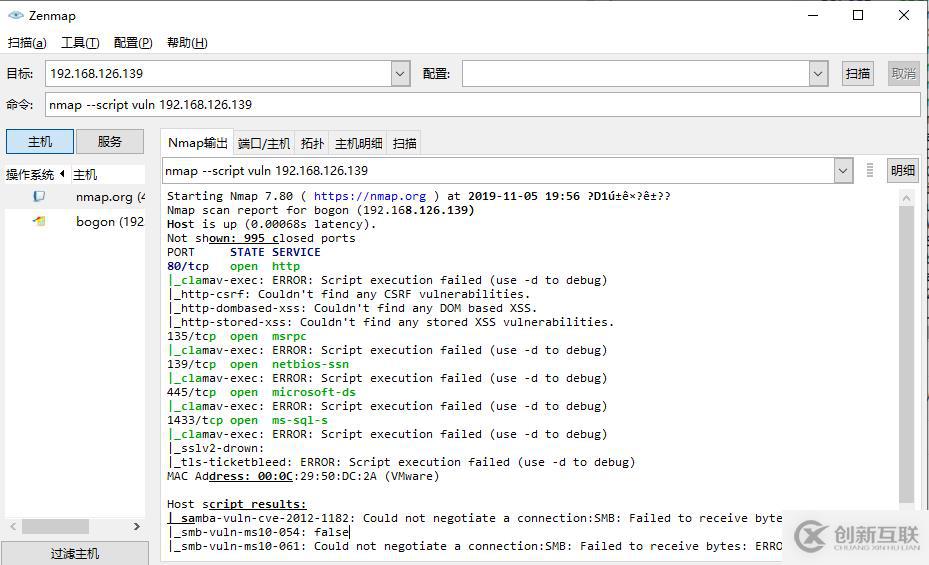Minimize the Zenmap window

[x=813, y=15]
